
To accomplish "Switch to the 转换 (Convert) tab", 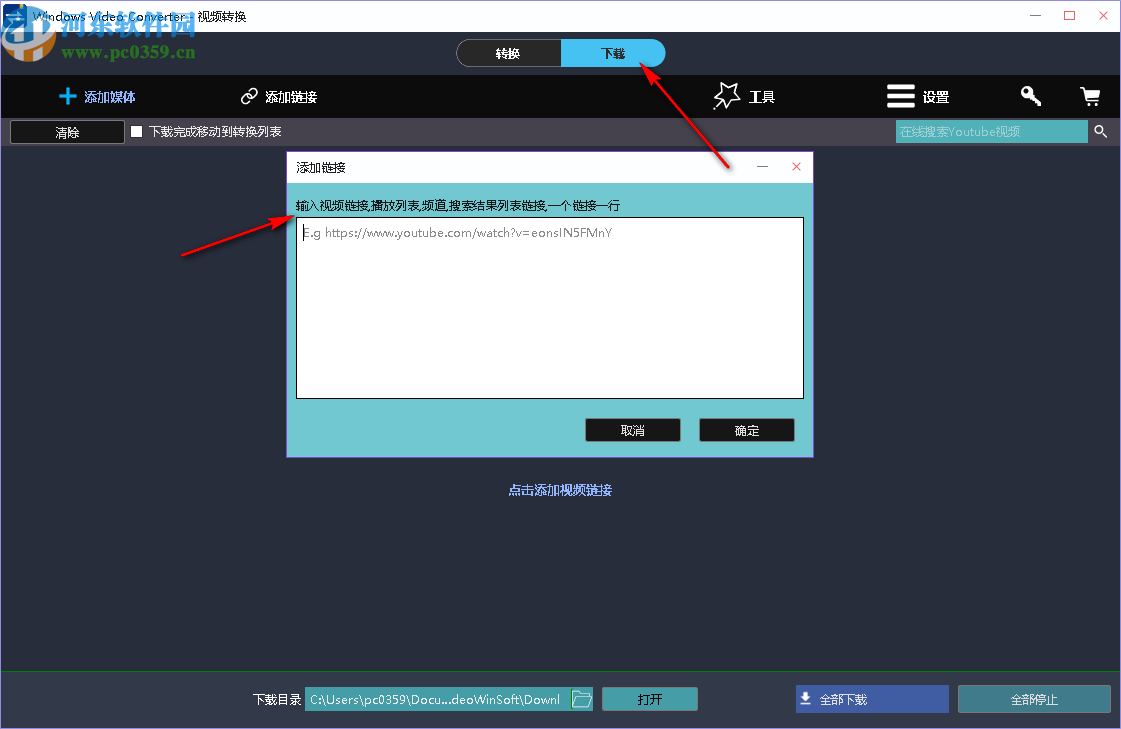I will click(509, 52).
